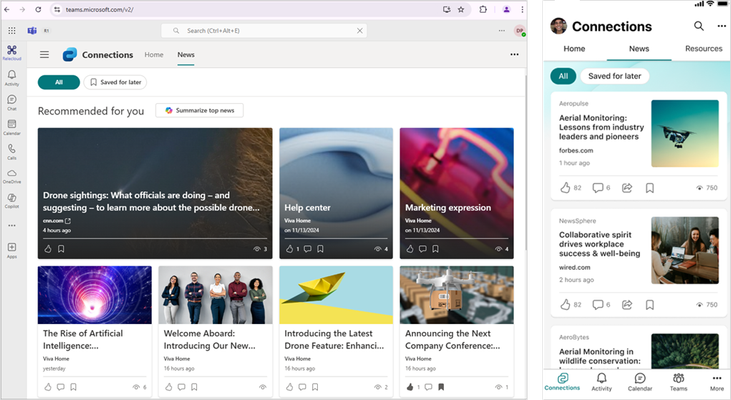Like the Collaborative spirit article on mobile
The image size is (731, 400).
(x=565, y=304)
